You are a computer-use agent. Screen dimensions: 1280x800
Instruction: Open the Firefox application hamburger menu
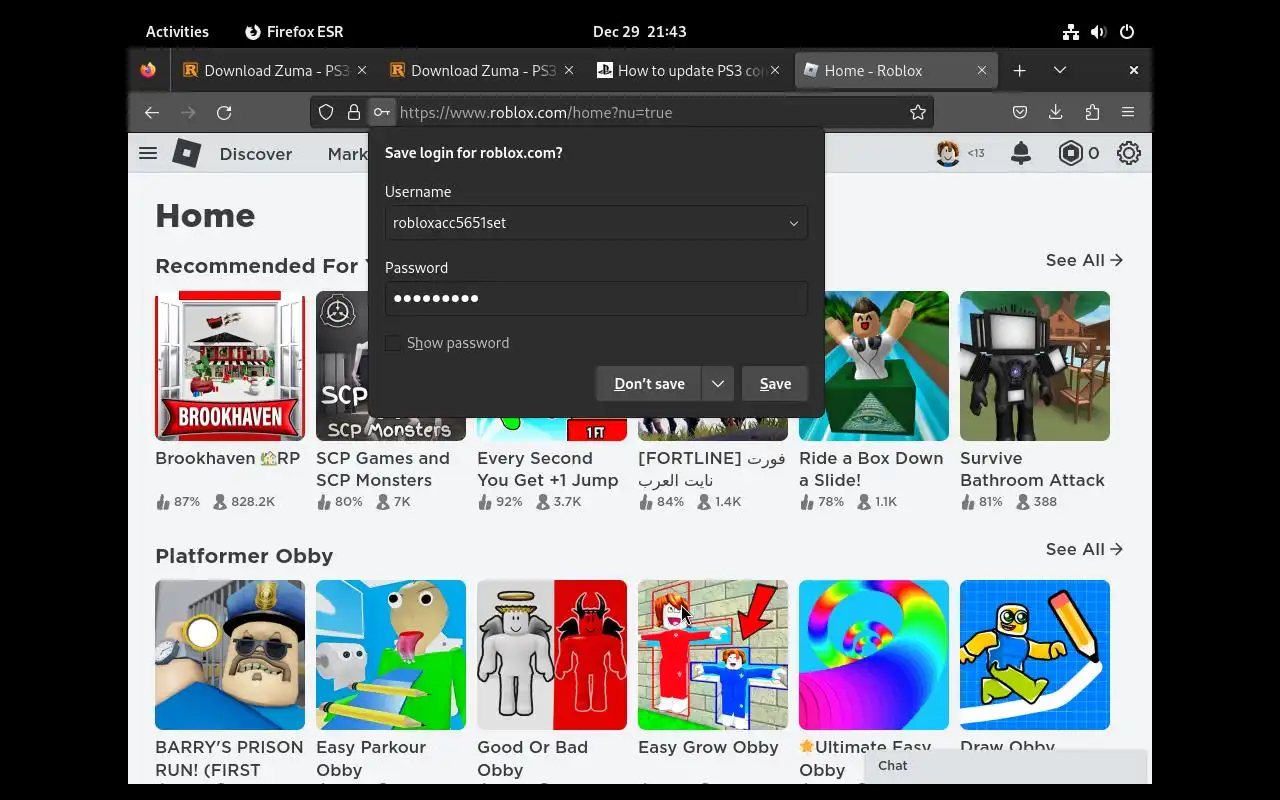pyautogui.click(x=1128, y=113)
